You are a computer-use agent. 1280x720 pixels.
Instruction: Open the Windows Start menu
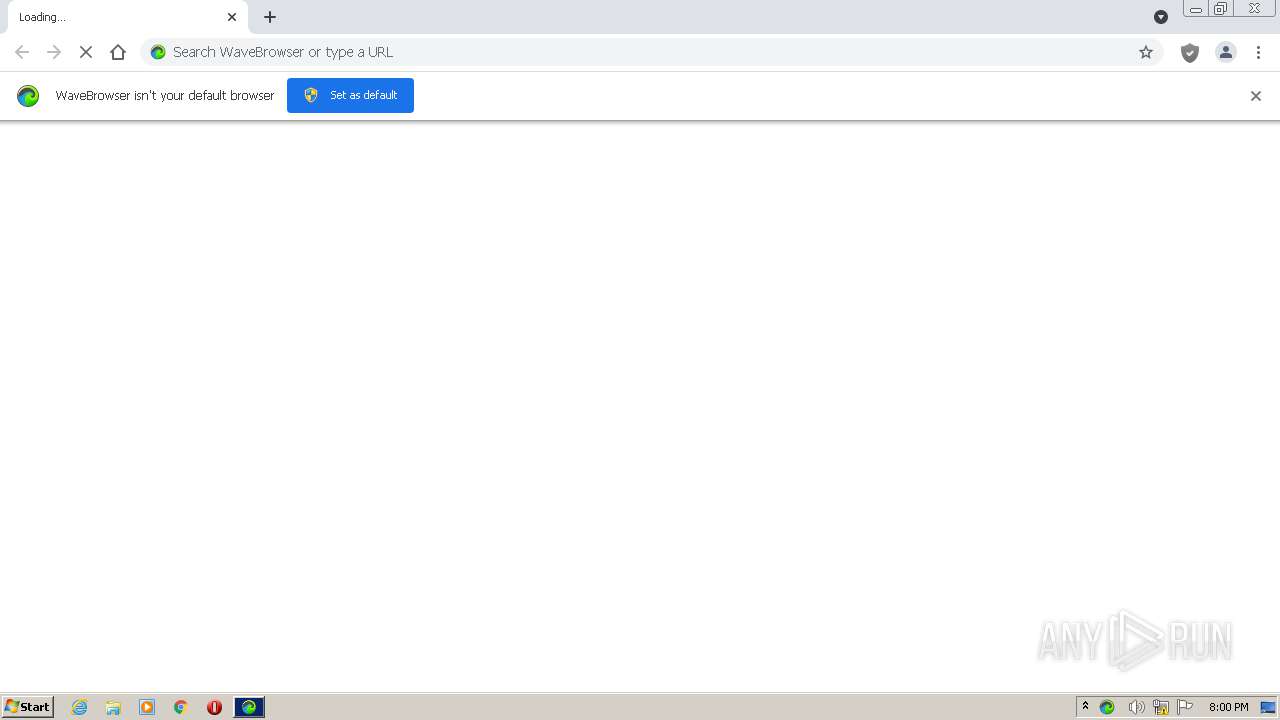(28, 707)
